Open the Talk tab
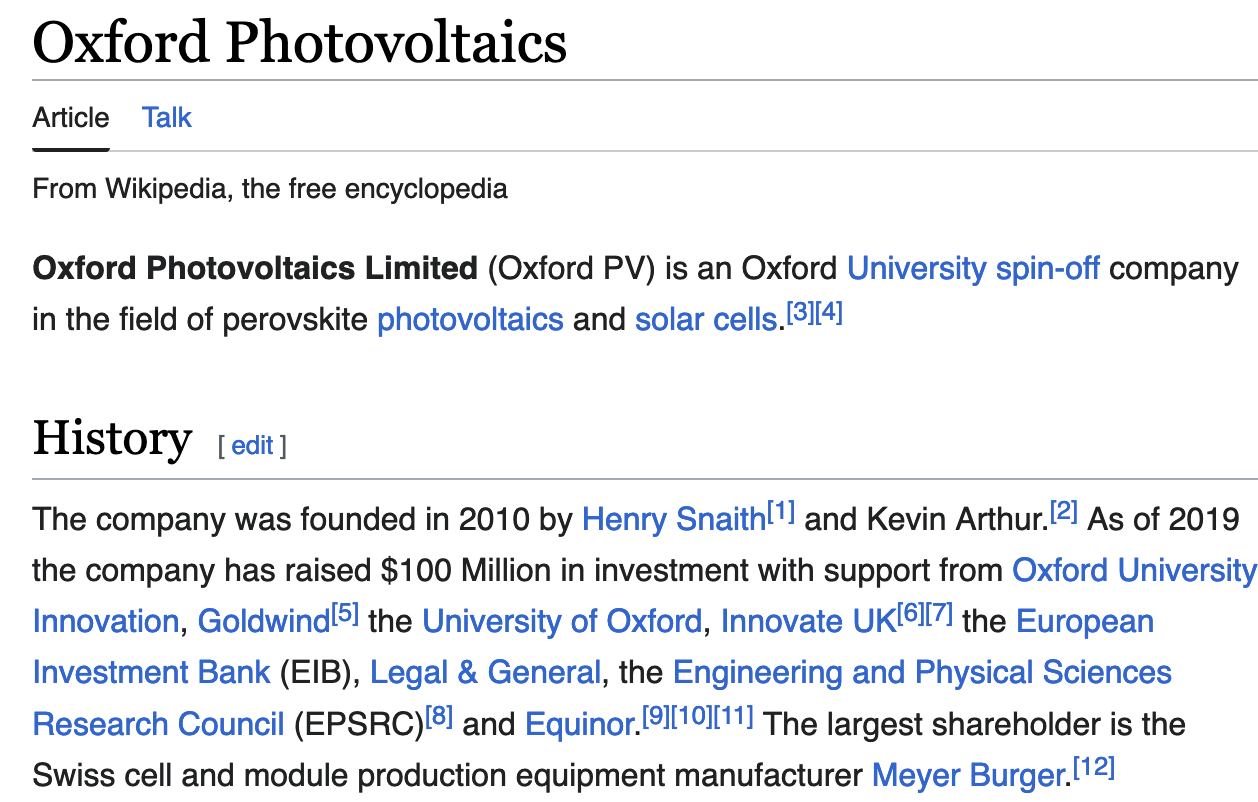Viewport: 1258px width, 802px height. (x=166, y=118)
